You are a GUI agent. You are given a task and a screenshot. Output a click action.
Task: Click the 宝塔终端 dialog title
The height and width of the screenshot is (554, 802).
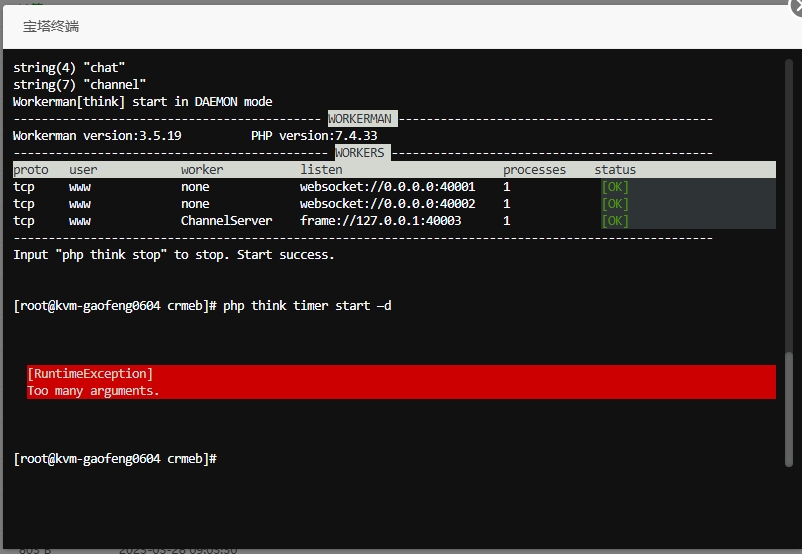coord(51,26)
